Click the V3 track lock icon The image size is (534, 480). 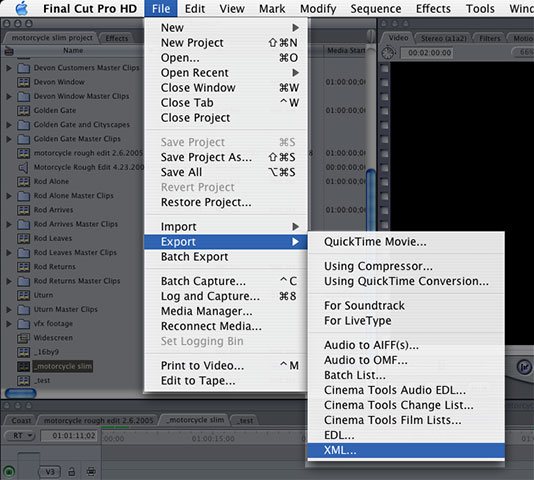click(x=72, y=471)
